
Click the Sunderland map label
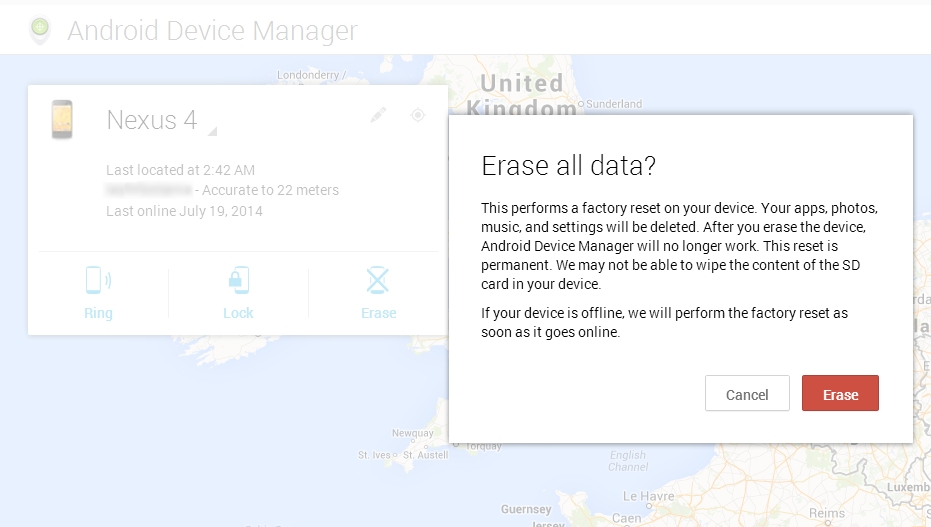point(614,104)
